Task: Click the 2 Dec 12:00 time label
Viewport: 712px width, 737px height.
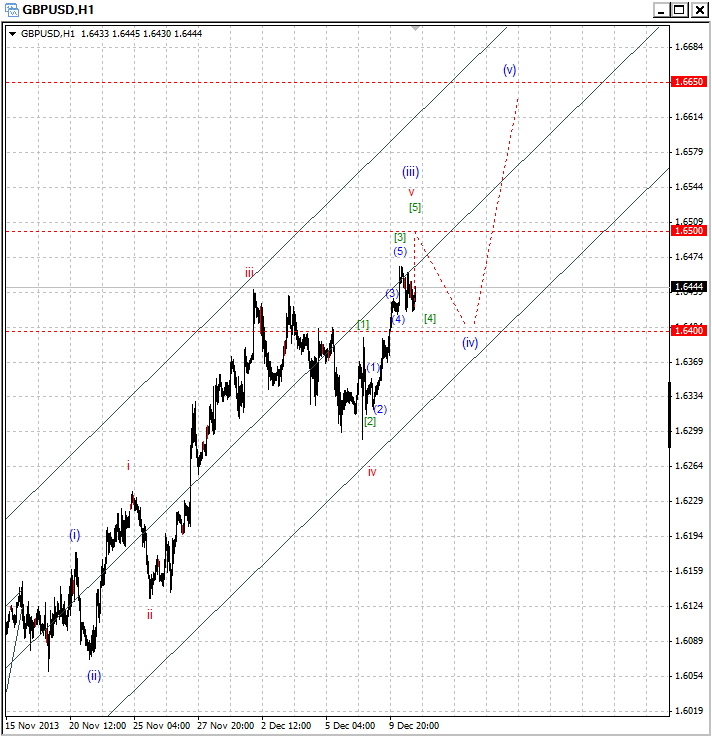Action: 286,726
